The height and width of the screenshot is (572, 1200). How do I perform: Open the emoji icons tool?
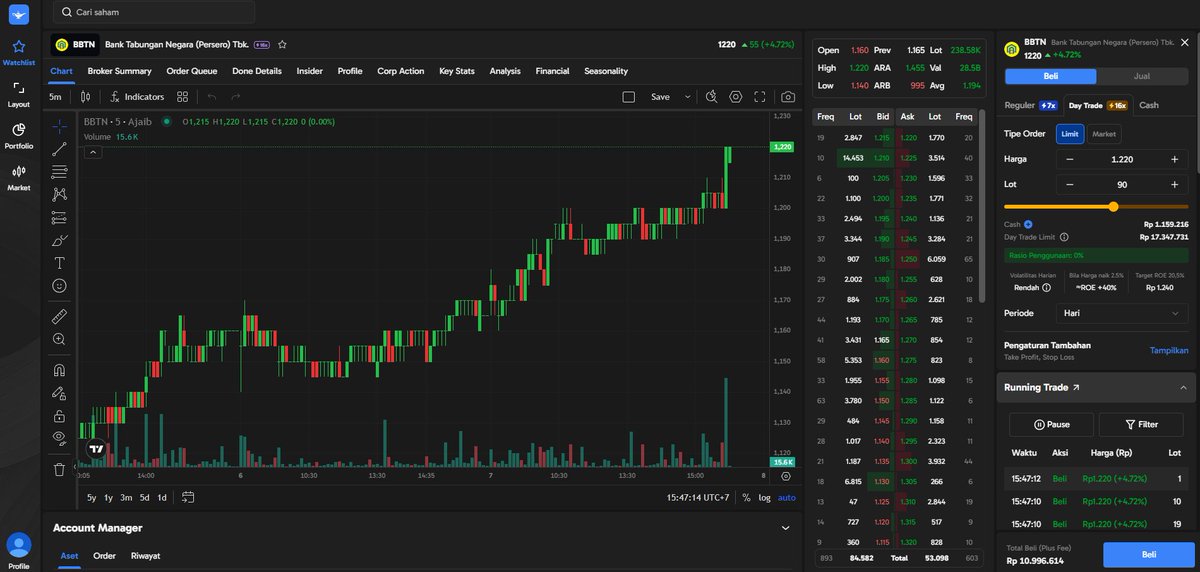pyautogui.click(x=60, y=286)
